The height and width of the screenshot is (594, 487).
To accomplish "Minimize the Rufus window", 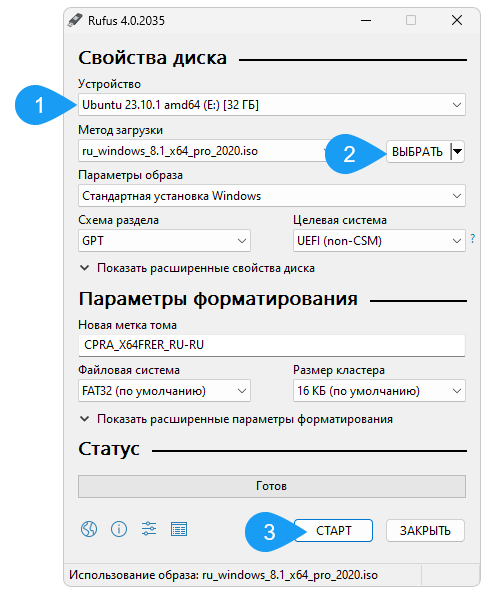I will [x=366, y=20].
